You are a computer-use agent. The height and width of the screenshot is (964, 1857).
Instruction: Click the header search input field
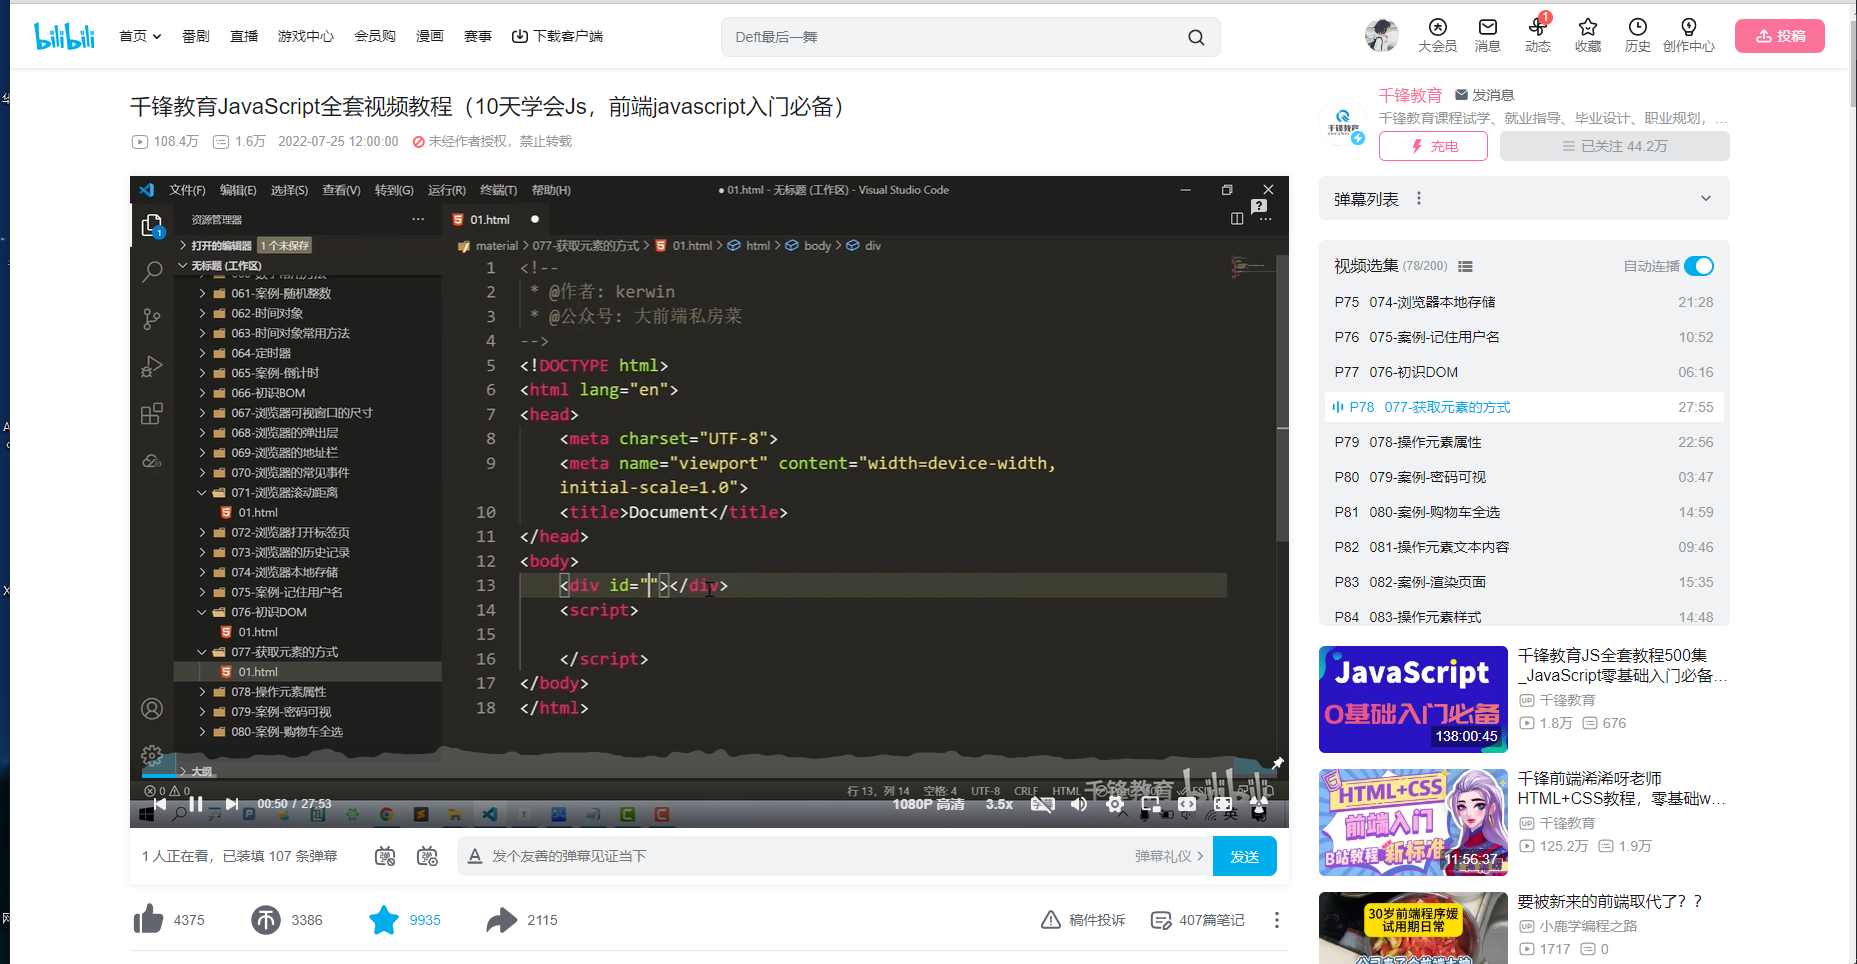pyautogui.click(x=955, y=37)
